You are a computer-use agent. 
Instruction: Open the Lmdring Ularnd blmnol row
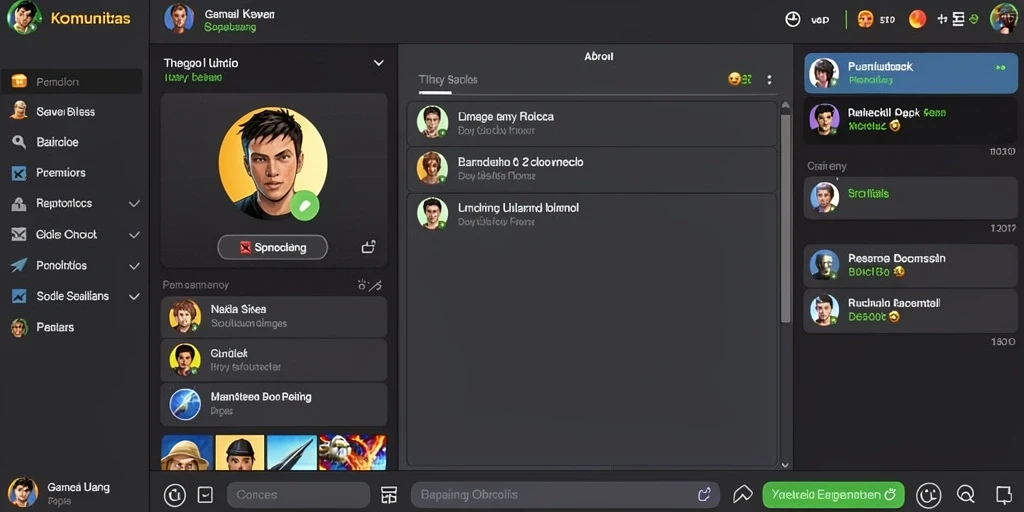point(592,214)
